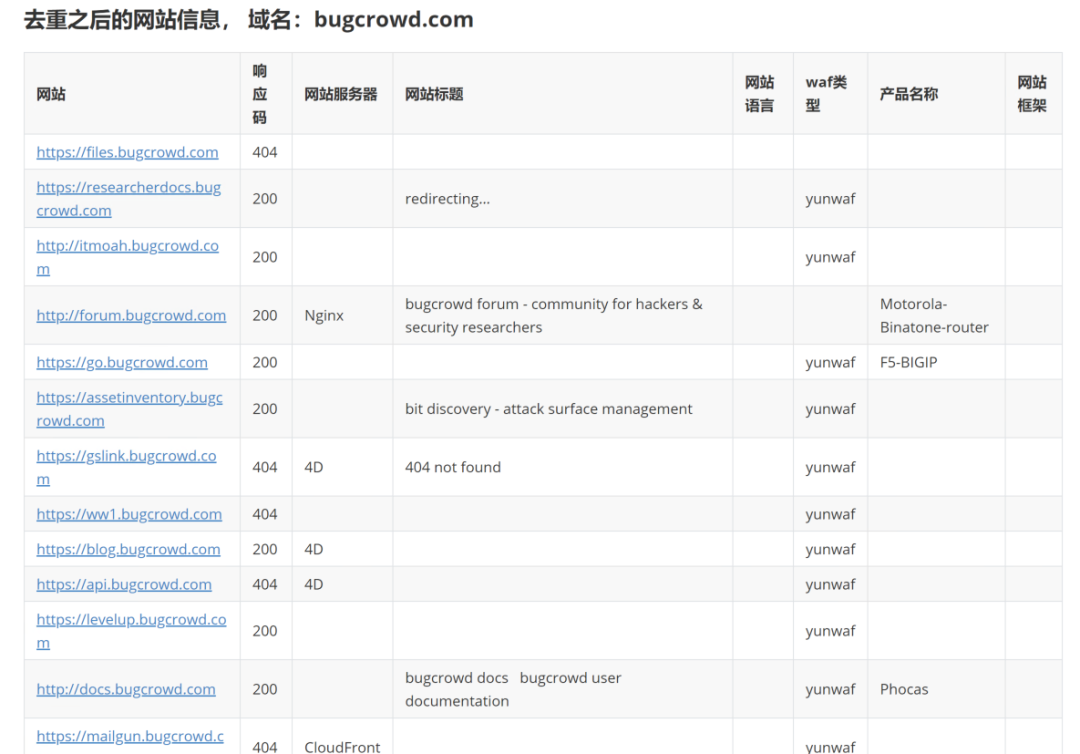The width and height of the screenshot is (1080, 754).
Task: Select the Motorola-Binatone-router product cell
Action: pos(934,315)
